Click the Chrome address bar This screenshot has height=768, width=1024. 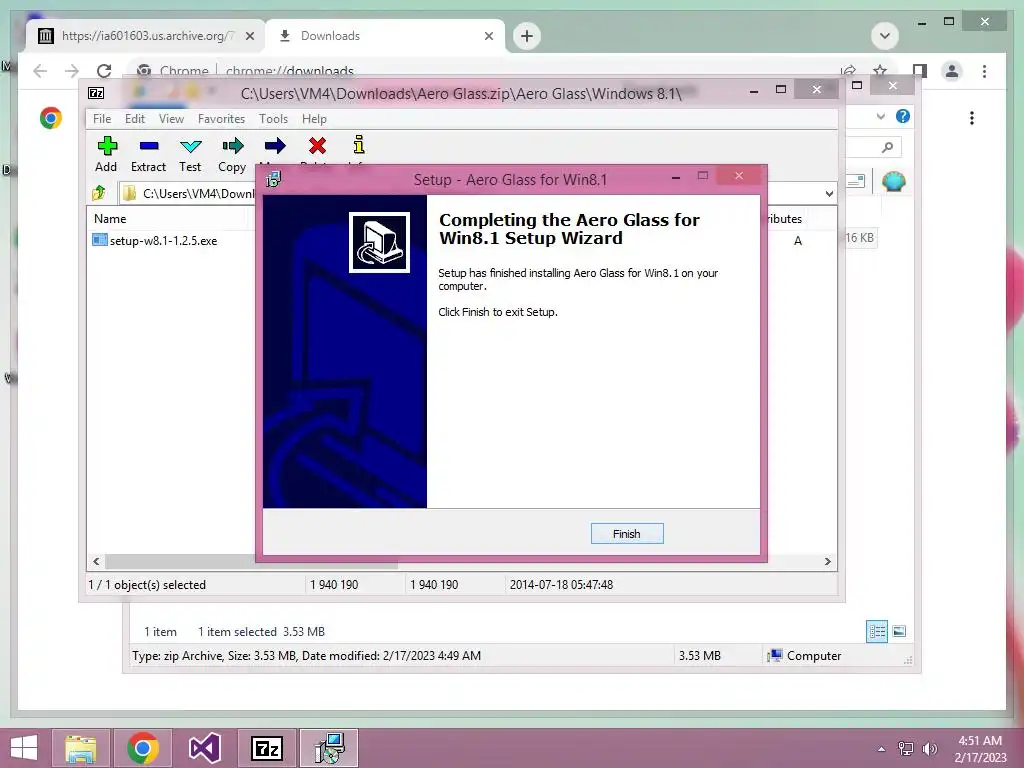point(483,71)
